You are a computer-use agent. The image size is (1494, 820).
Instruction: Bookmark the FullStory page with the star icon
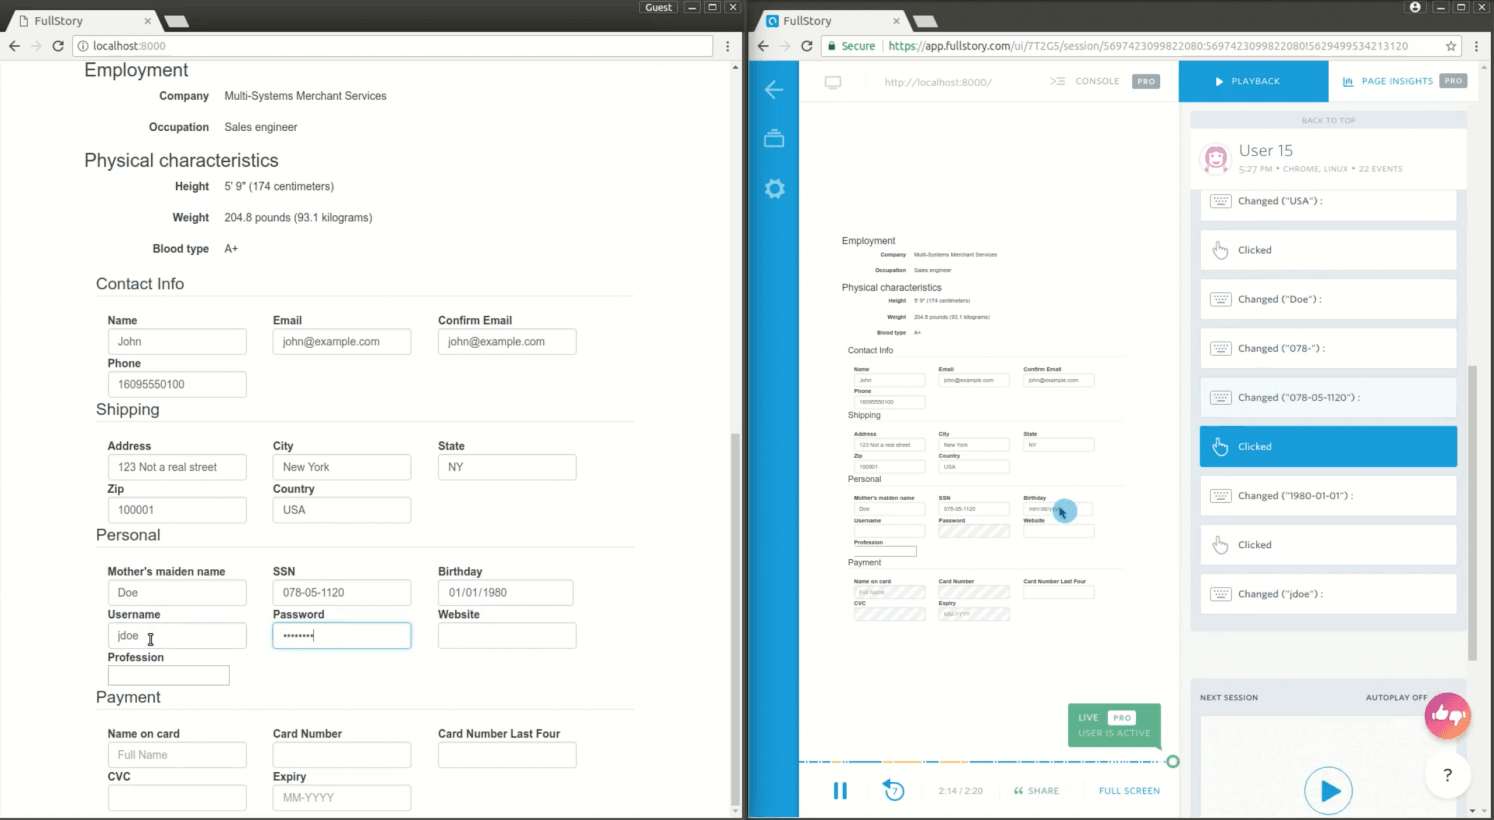(x=1451, y=46)
